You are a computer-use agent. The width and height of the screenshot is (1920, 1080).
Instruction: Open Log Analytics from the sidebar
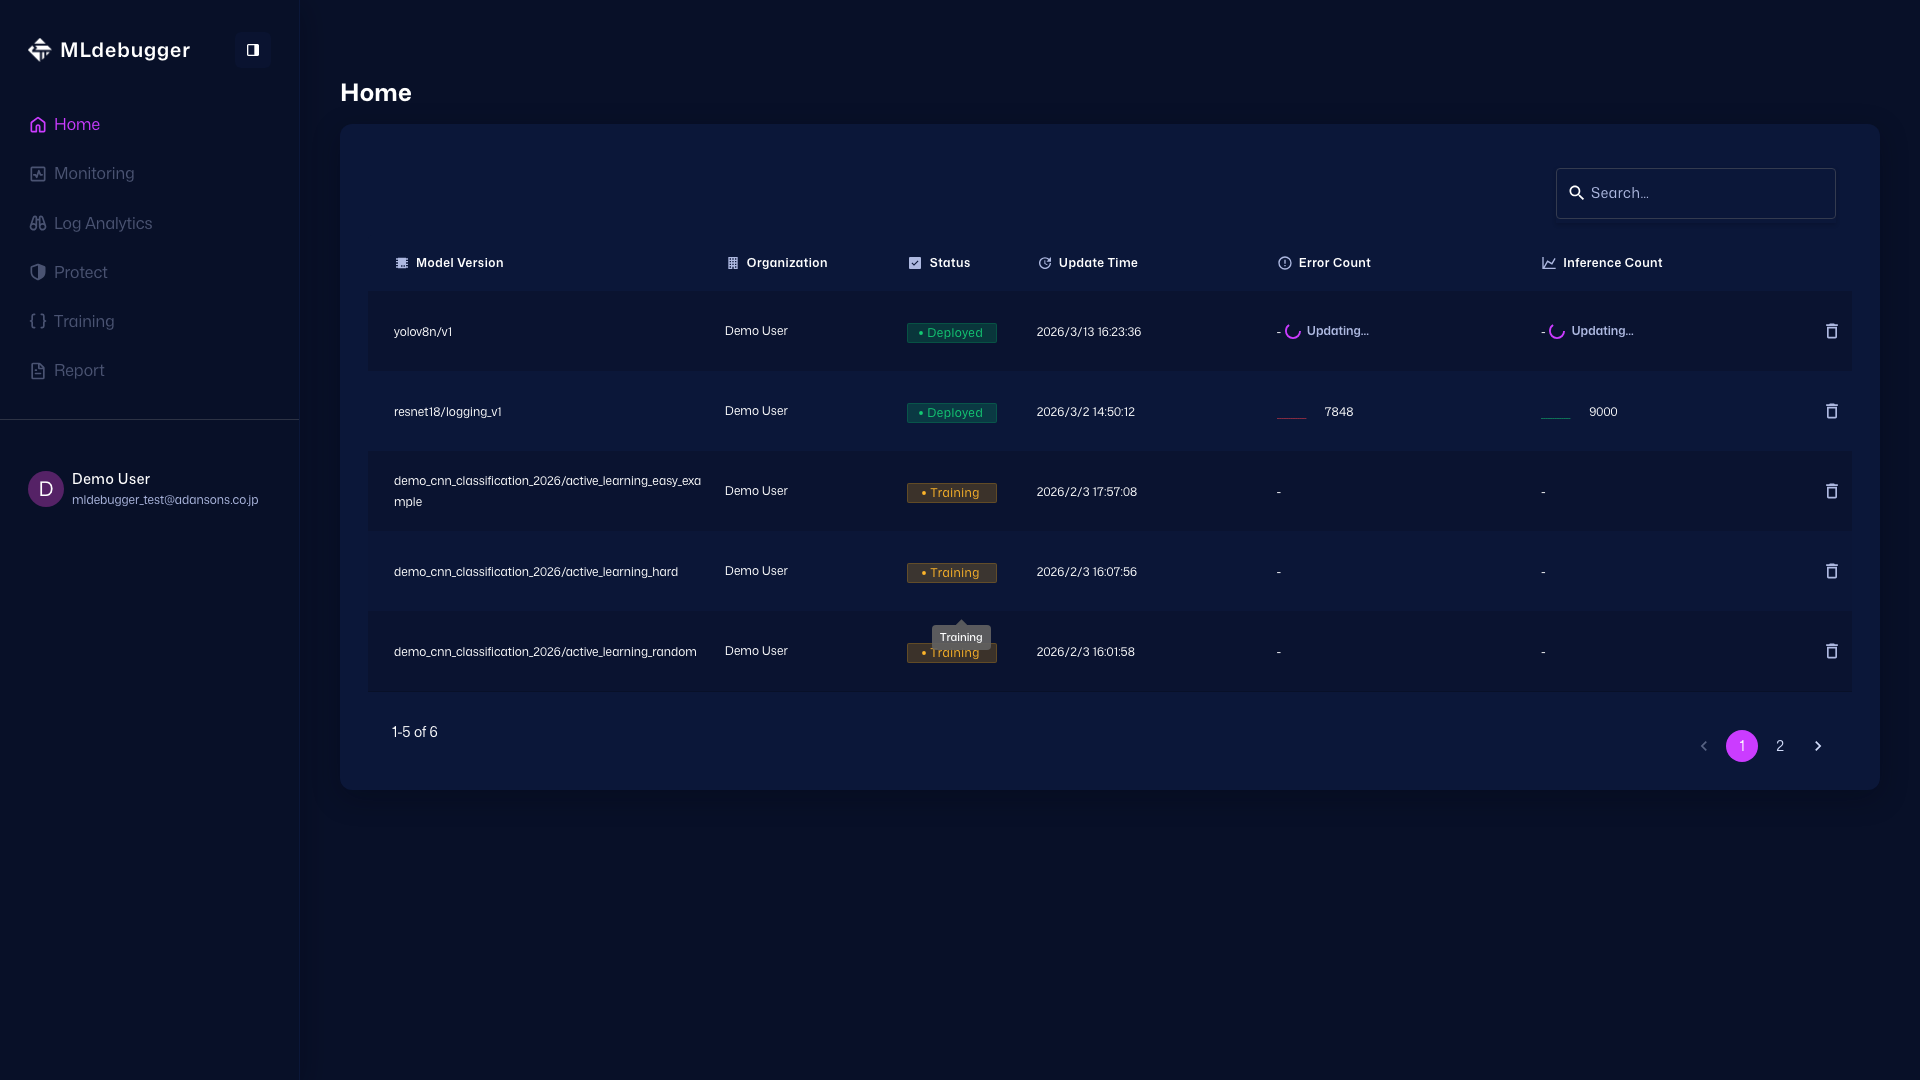click(x=102, y=223)
